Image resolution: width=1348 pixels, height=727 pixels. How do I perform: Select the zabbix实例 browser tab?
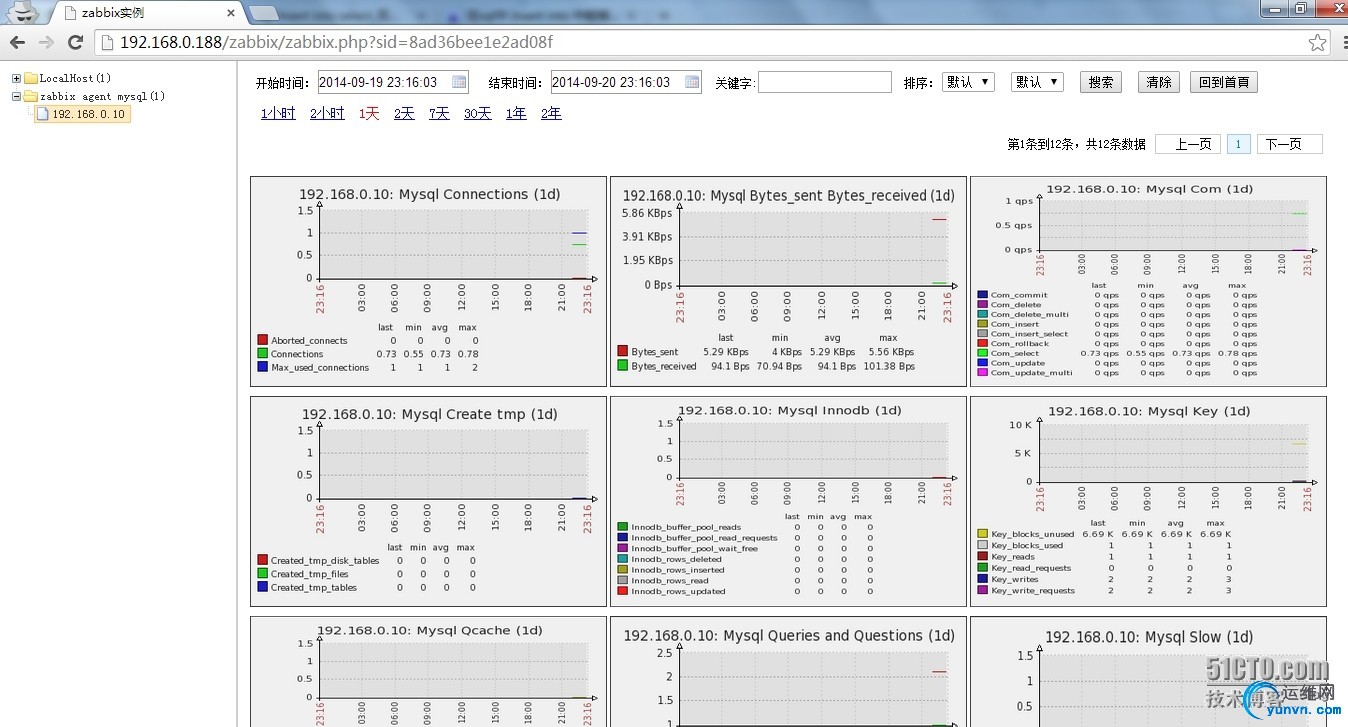[145, 13]
